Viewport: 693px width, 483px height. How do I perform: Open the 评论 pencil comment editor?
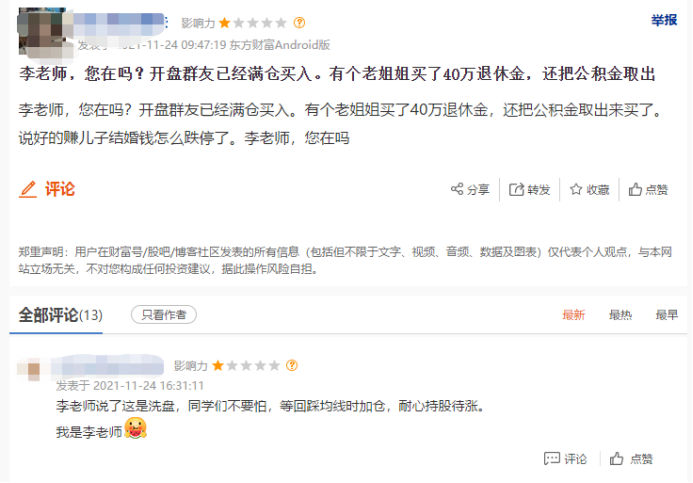(47, 189)
